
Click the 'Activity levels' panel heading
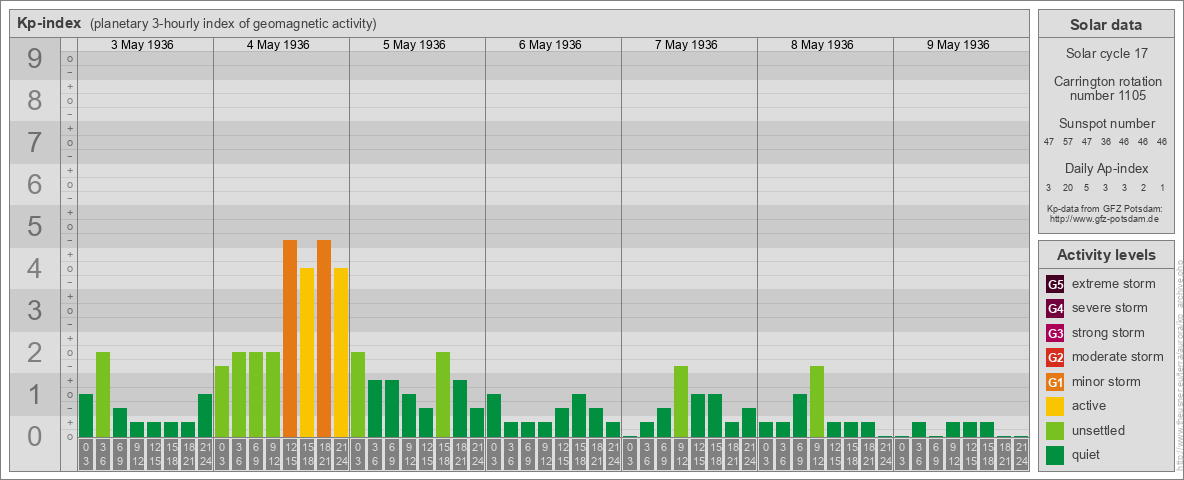(x=1106, y=255)
